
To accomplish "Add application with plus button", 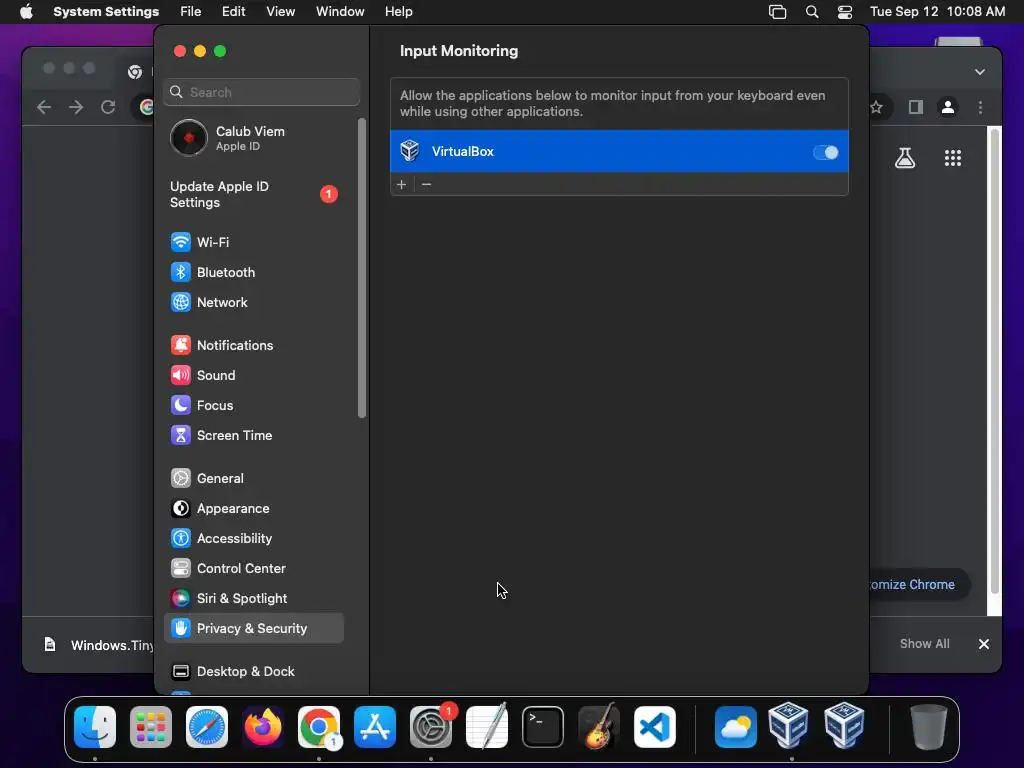I will (x=402, y=185).
